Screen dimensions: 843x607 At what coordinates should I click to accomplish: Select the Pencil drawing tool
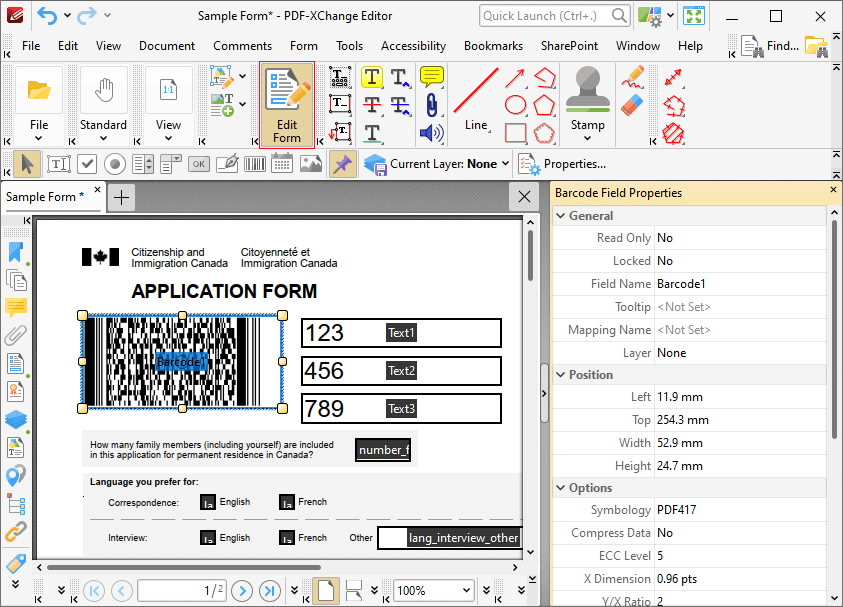(633, 77)
